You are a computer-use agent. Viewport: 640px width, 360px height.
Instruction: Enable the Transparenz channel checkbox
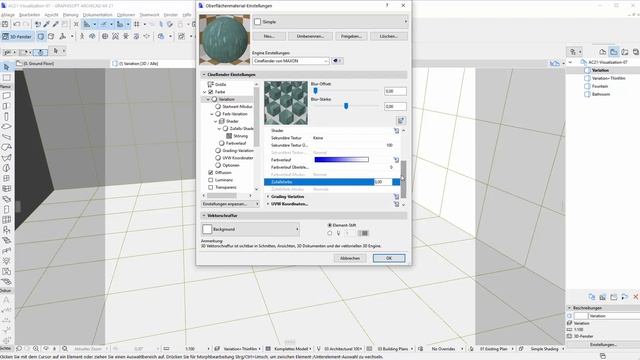(211, 187)
